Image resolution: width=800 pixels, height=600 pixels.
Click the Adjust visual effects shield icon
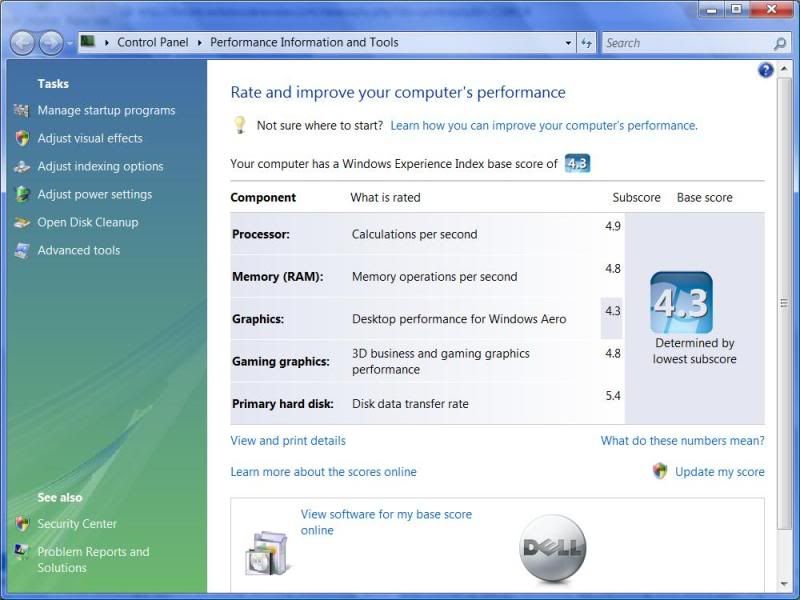point(22,138)
